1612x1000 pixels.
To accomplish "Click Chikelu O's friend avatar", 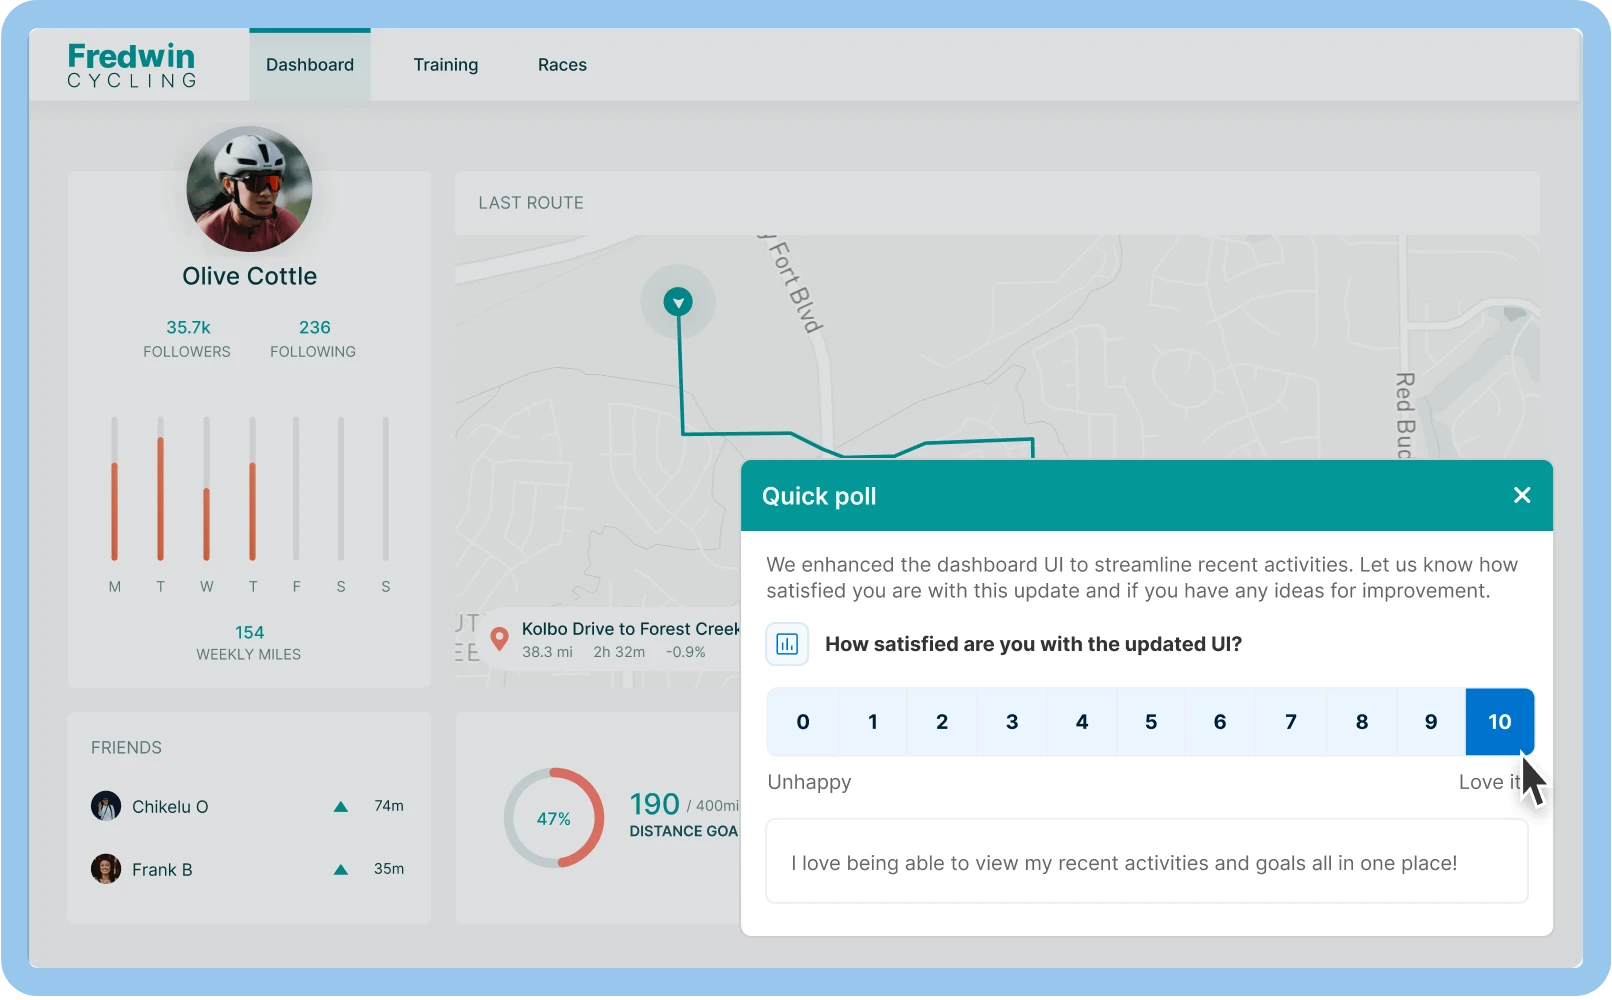I will tap(107, 806).
